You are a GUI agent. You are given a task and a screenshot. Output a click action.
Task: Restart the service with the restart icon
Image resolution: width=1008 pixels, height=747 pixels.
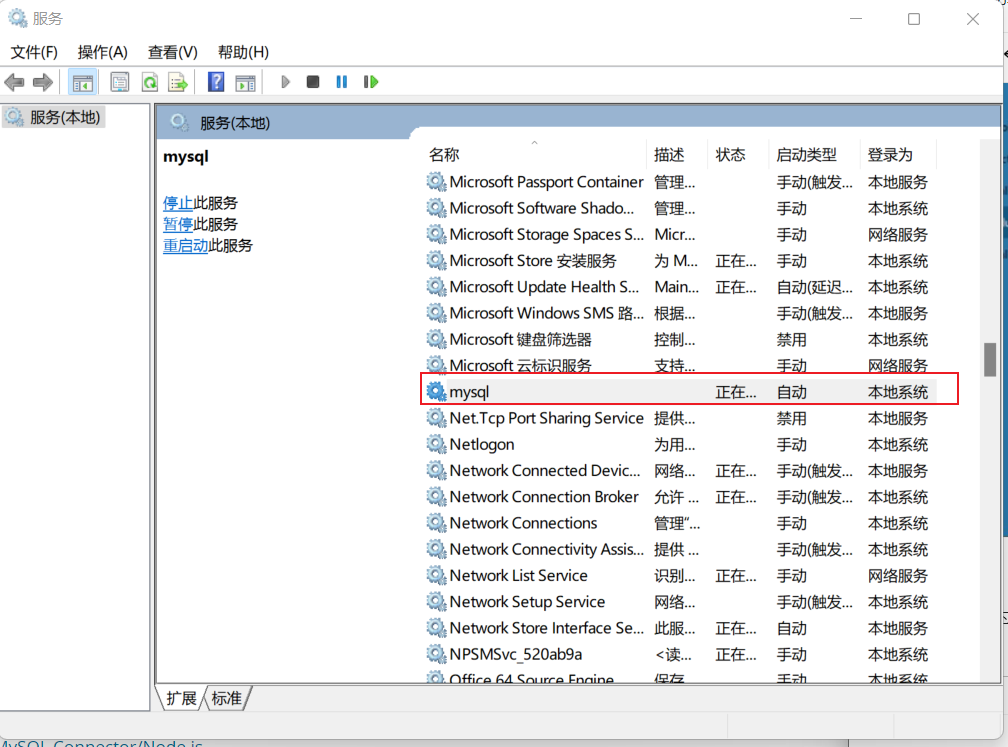click(370, 81)
